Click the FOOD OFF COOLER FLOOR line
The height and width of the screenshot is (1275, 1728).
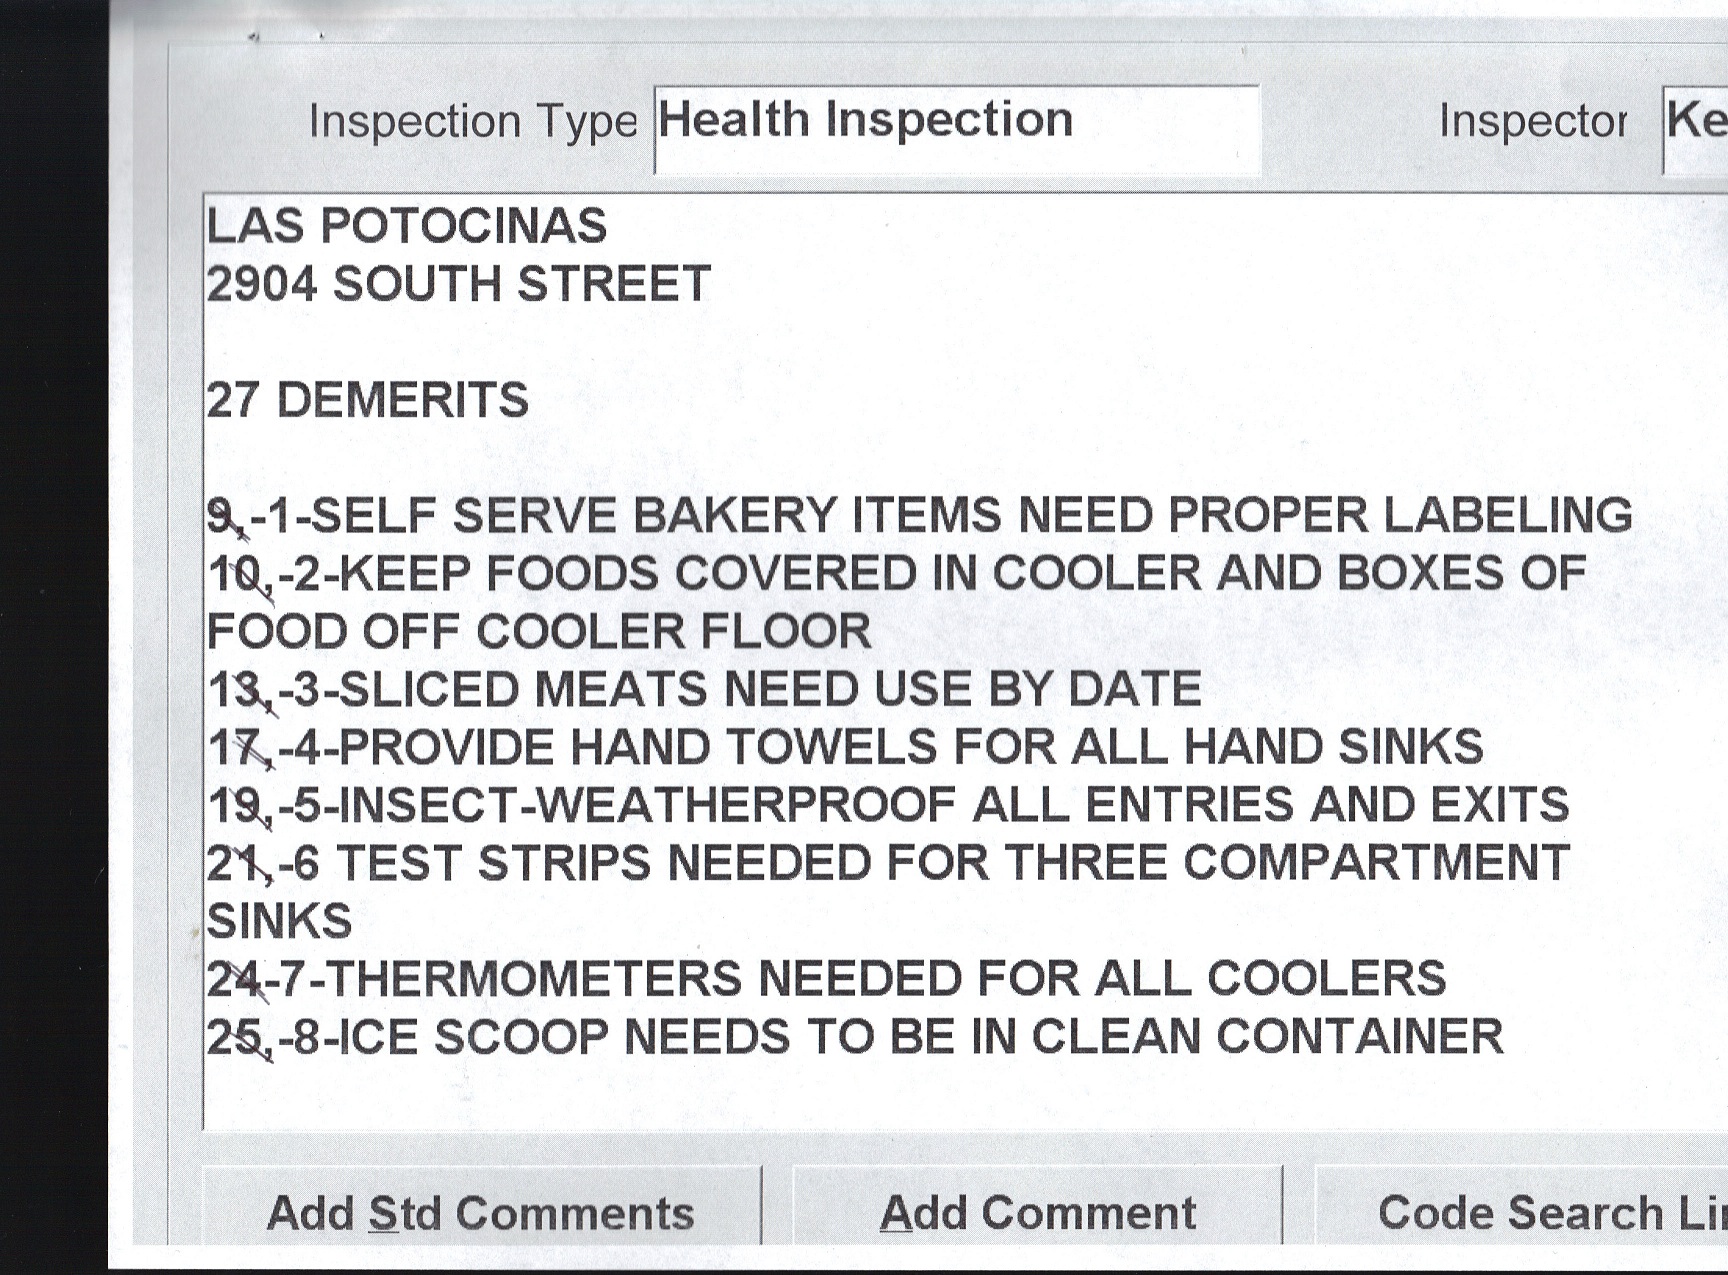(538, 632)
